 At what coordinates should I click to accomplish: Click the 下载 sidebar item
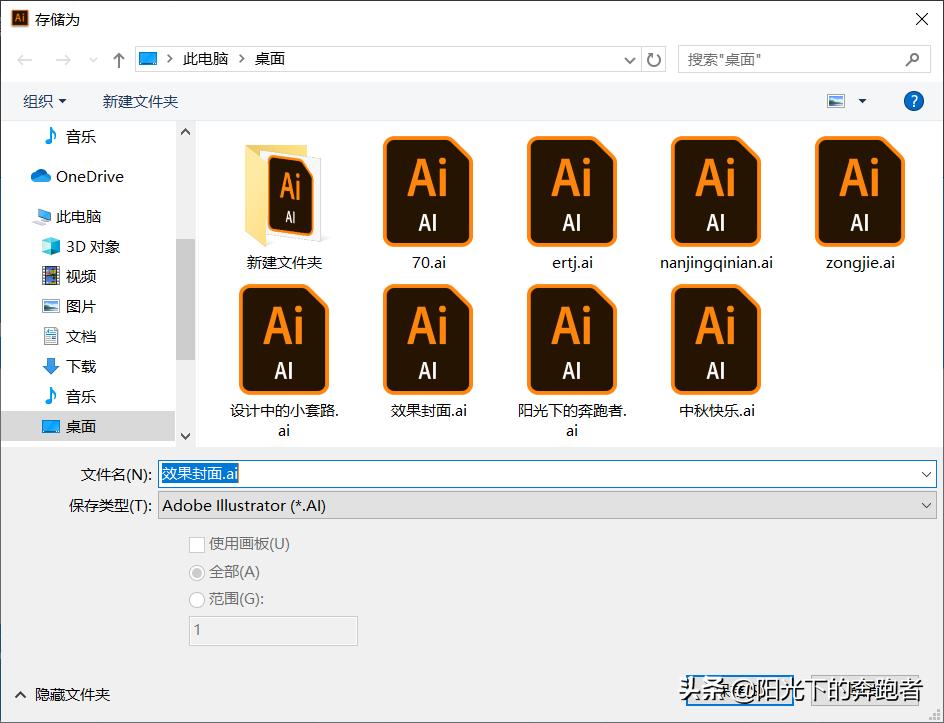79,366
